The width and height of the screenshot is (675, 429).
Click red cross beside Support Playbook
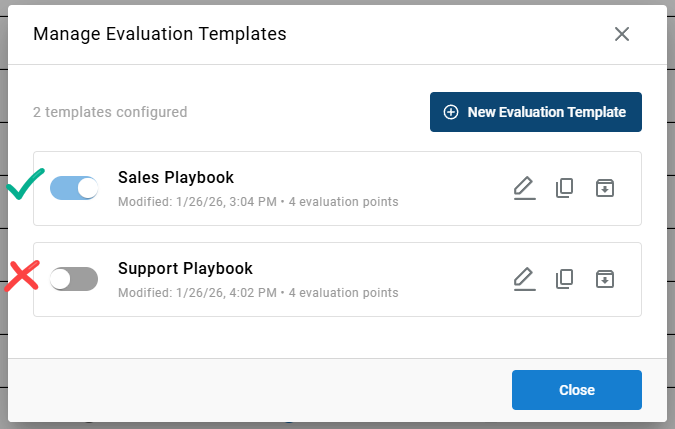(22, 276)
